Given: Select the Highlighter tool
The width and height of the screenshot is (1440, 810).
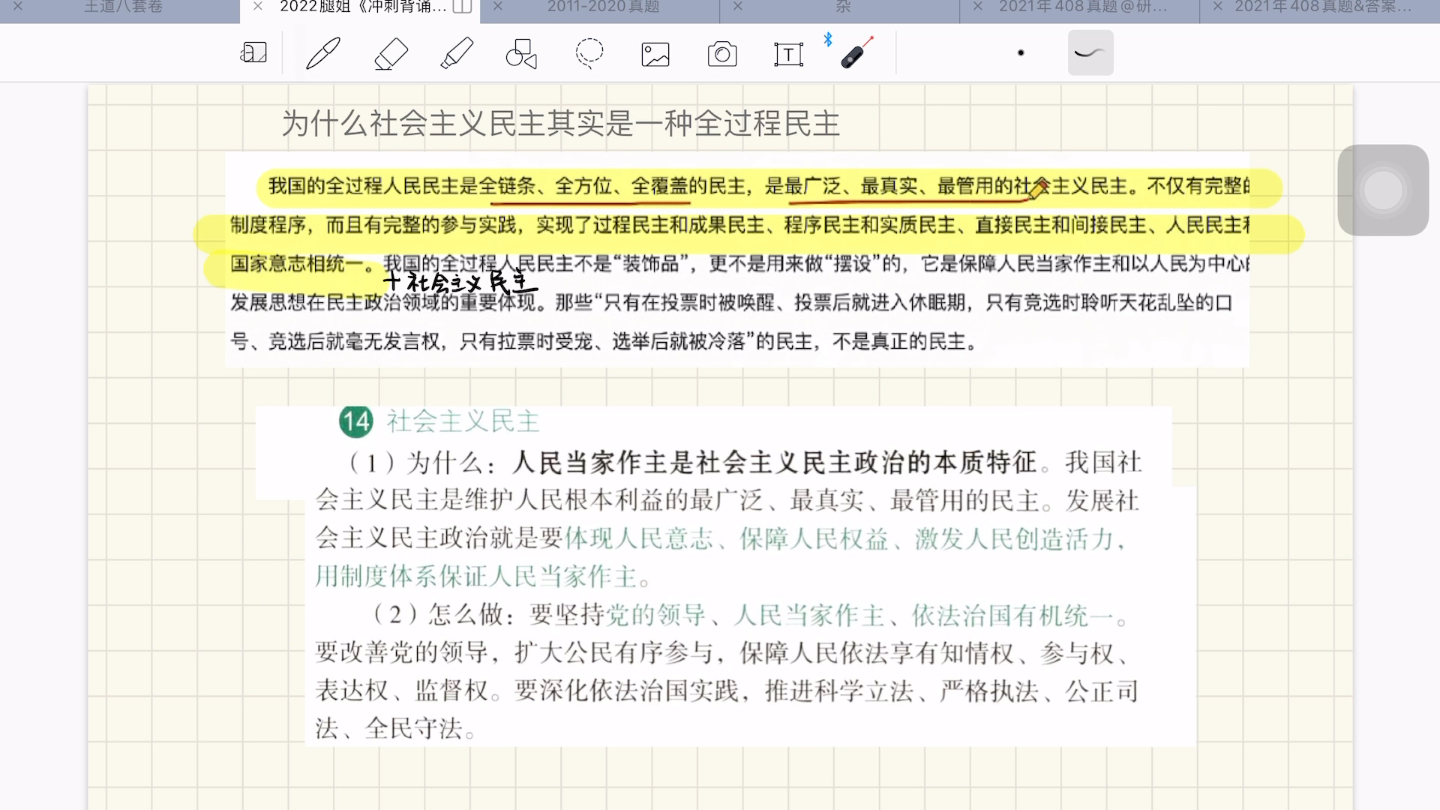Looking at the screenshot, I should point(456,54).
